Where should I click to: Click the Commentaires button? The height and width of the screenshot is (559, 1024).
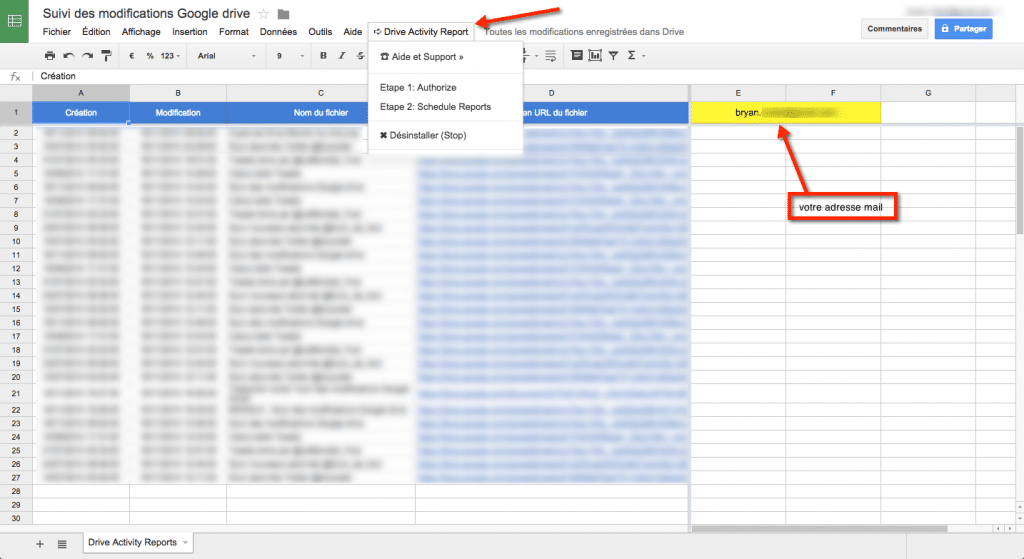(894, 29)
